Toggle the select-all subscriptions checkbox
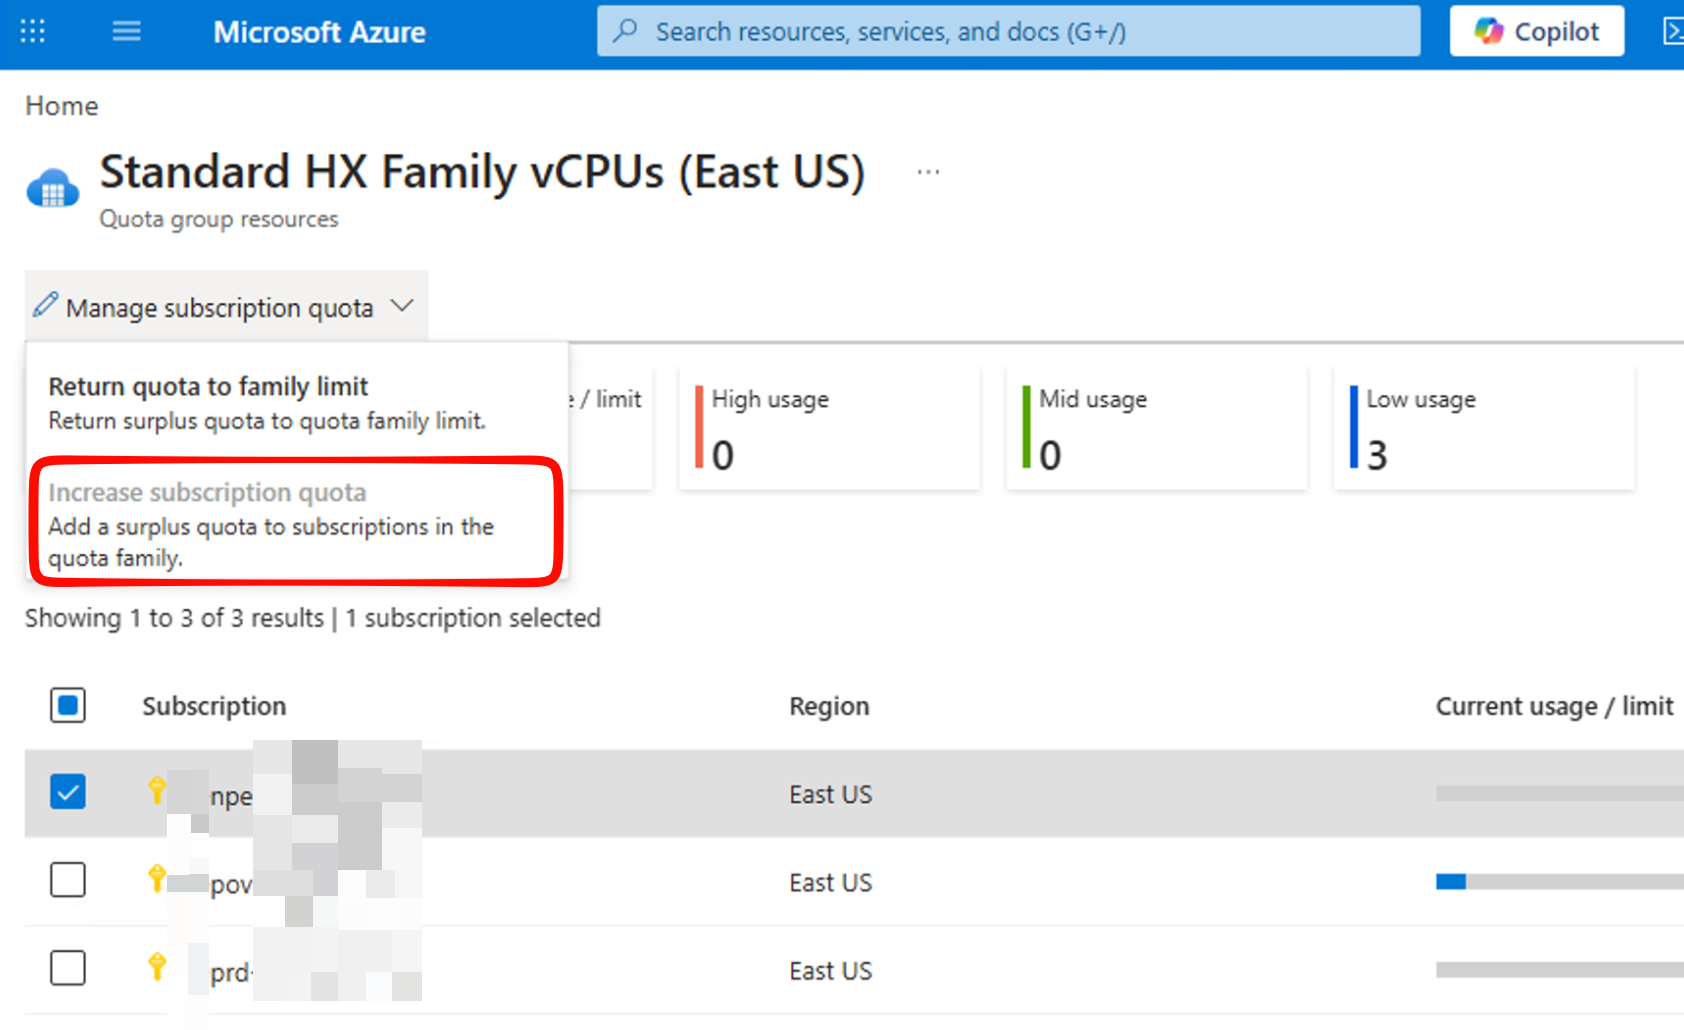The width and height of the screenshot is (1684, 1030). [68, 706]
